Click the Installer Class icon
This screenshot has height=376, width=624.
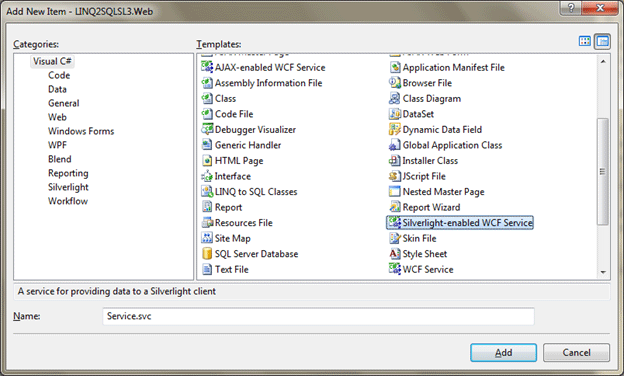pyautogui.click(x=395, y=160)
